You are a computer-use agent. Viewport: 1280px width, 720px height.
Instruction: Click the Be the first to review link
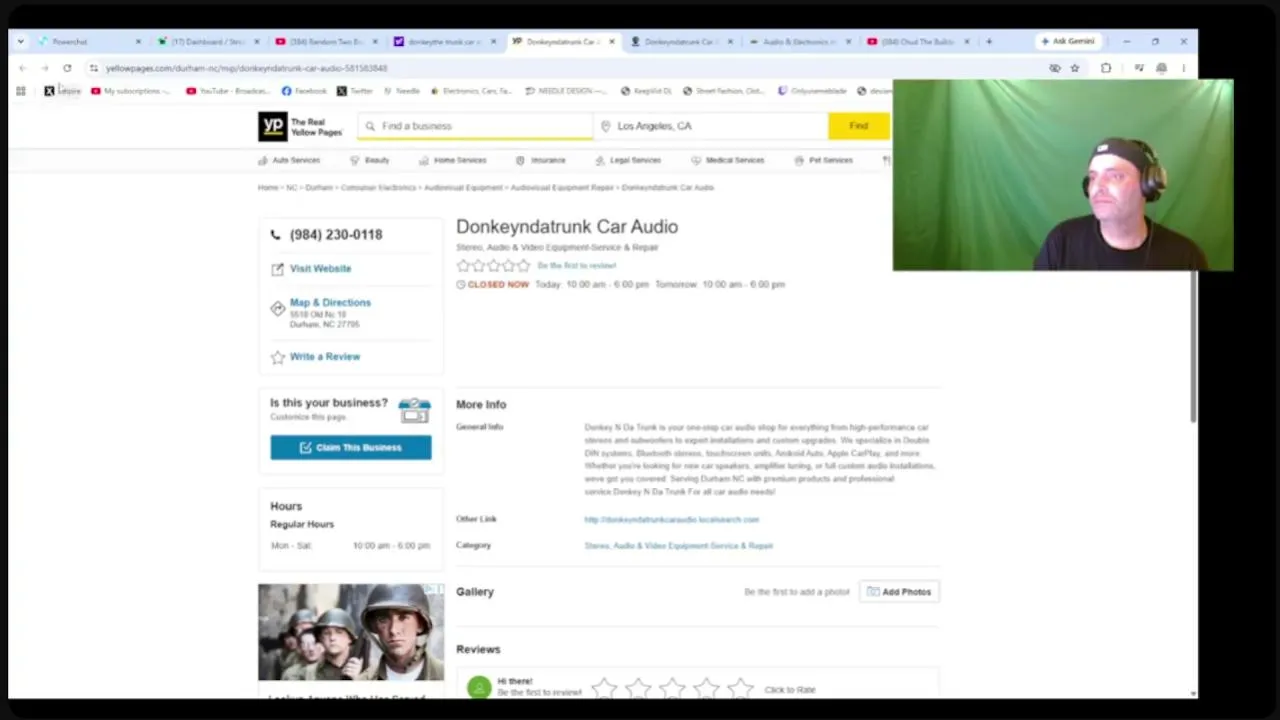(x=577, y=266)
